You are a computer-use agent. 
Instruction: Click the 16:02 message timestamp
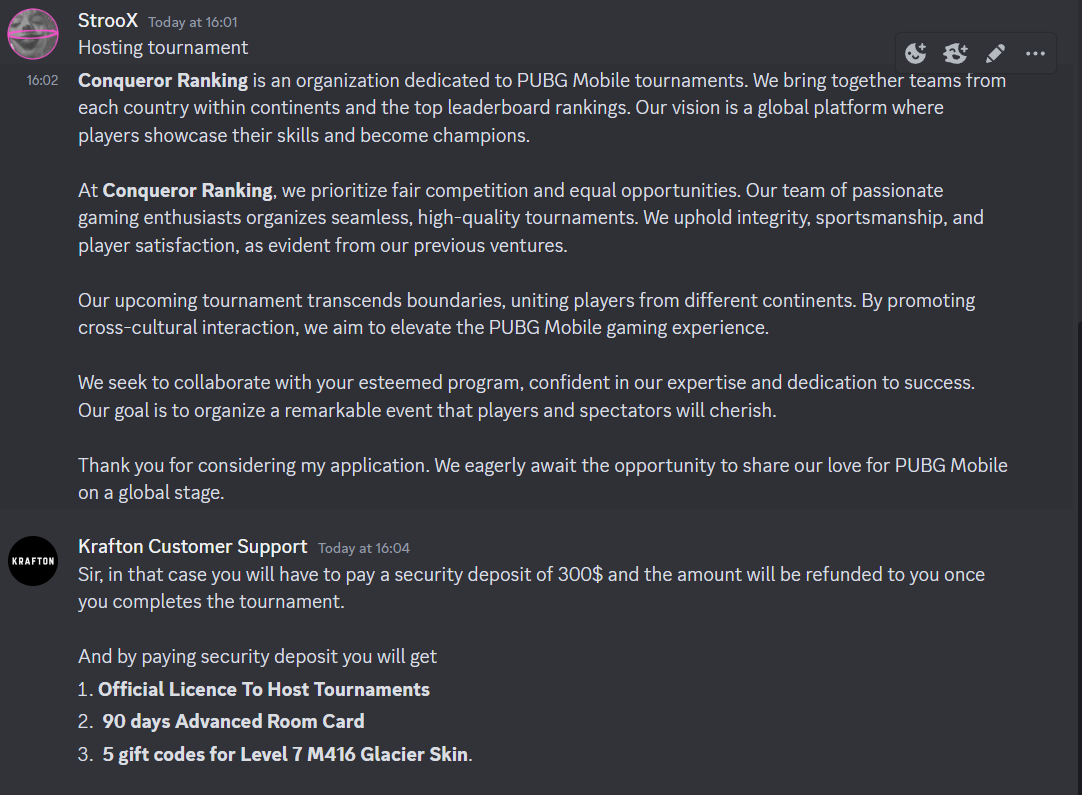tap(42, 80)
